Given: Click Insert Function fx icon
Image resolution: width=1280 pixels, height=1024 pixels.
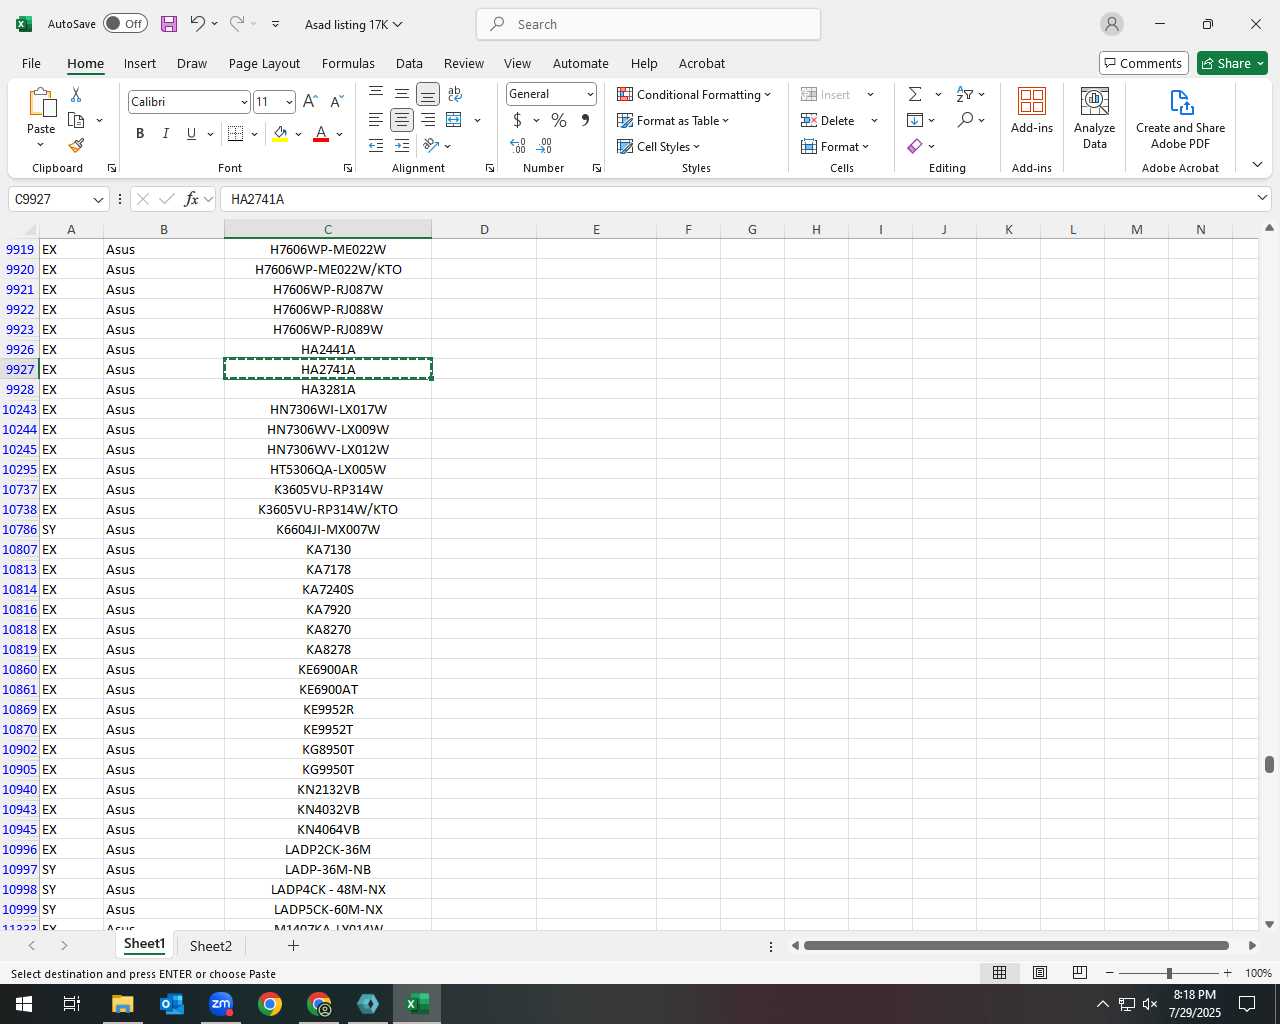Looking at the screenshot, I should [191, 199].
